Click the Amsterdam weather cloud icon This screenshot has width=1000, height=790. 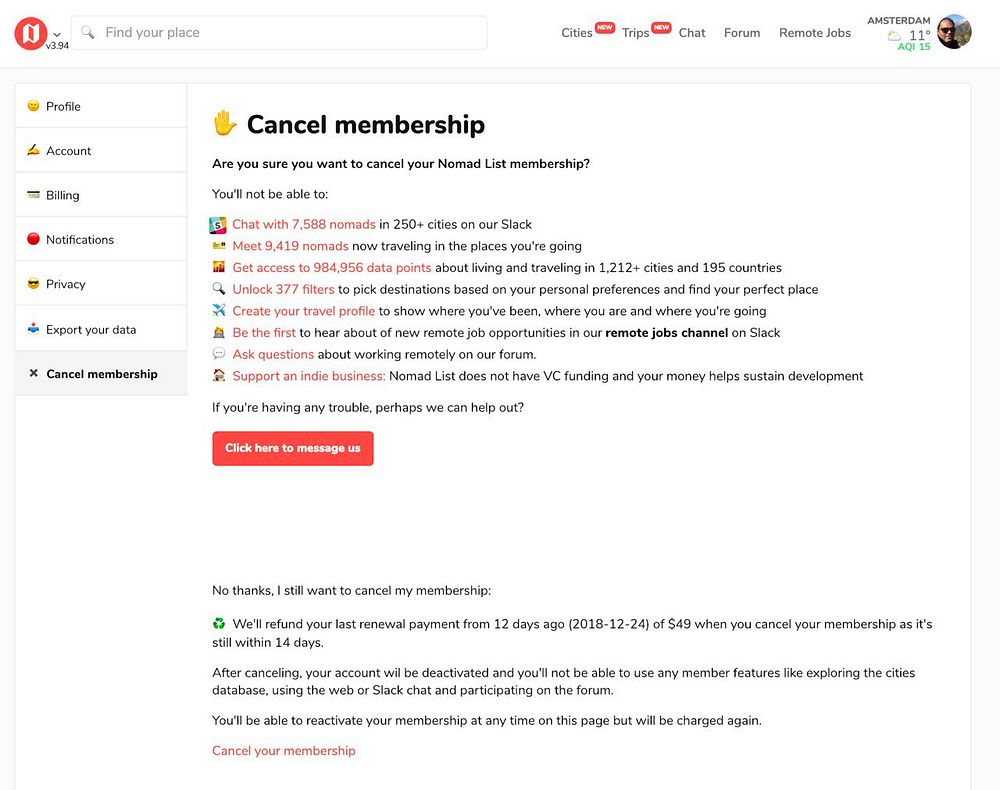(x=894, y=36)
